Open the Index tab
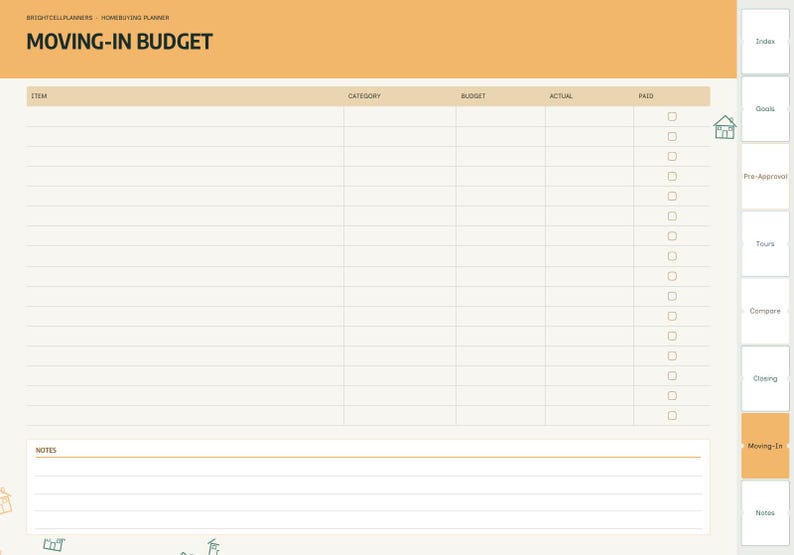Image resolution: width=794 pixels, height=555 pixels. pyautogui.click(x=765, y=42)
